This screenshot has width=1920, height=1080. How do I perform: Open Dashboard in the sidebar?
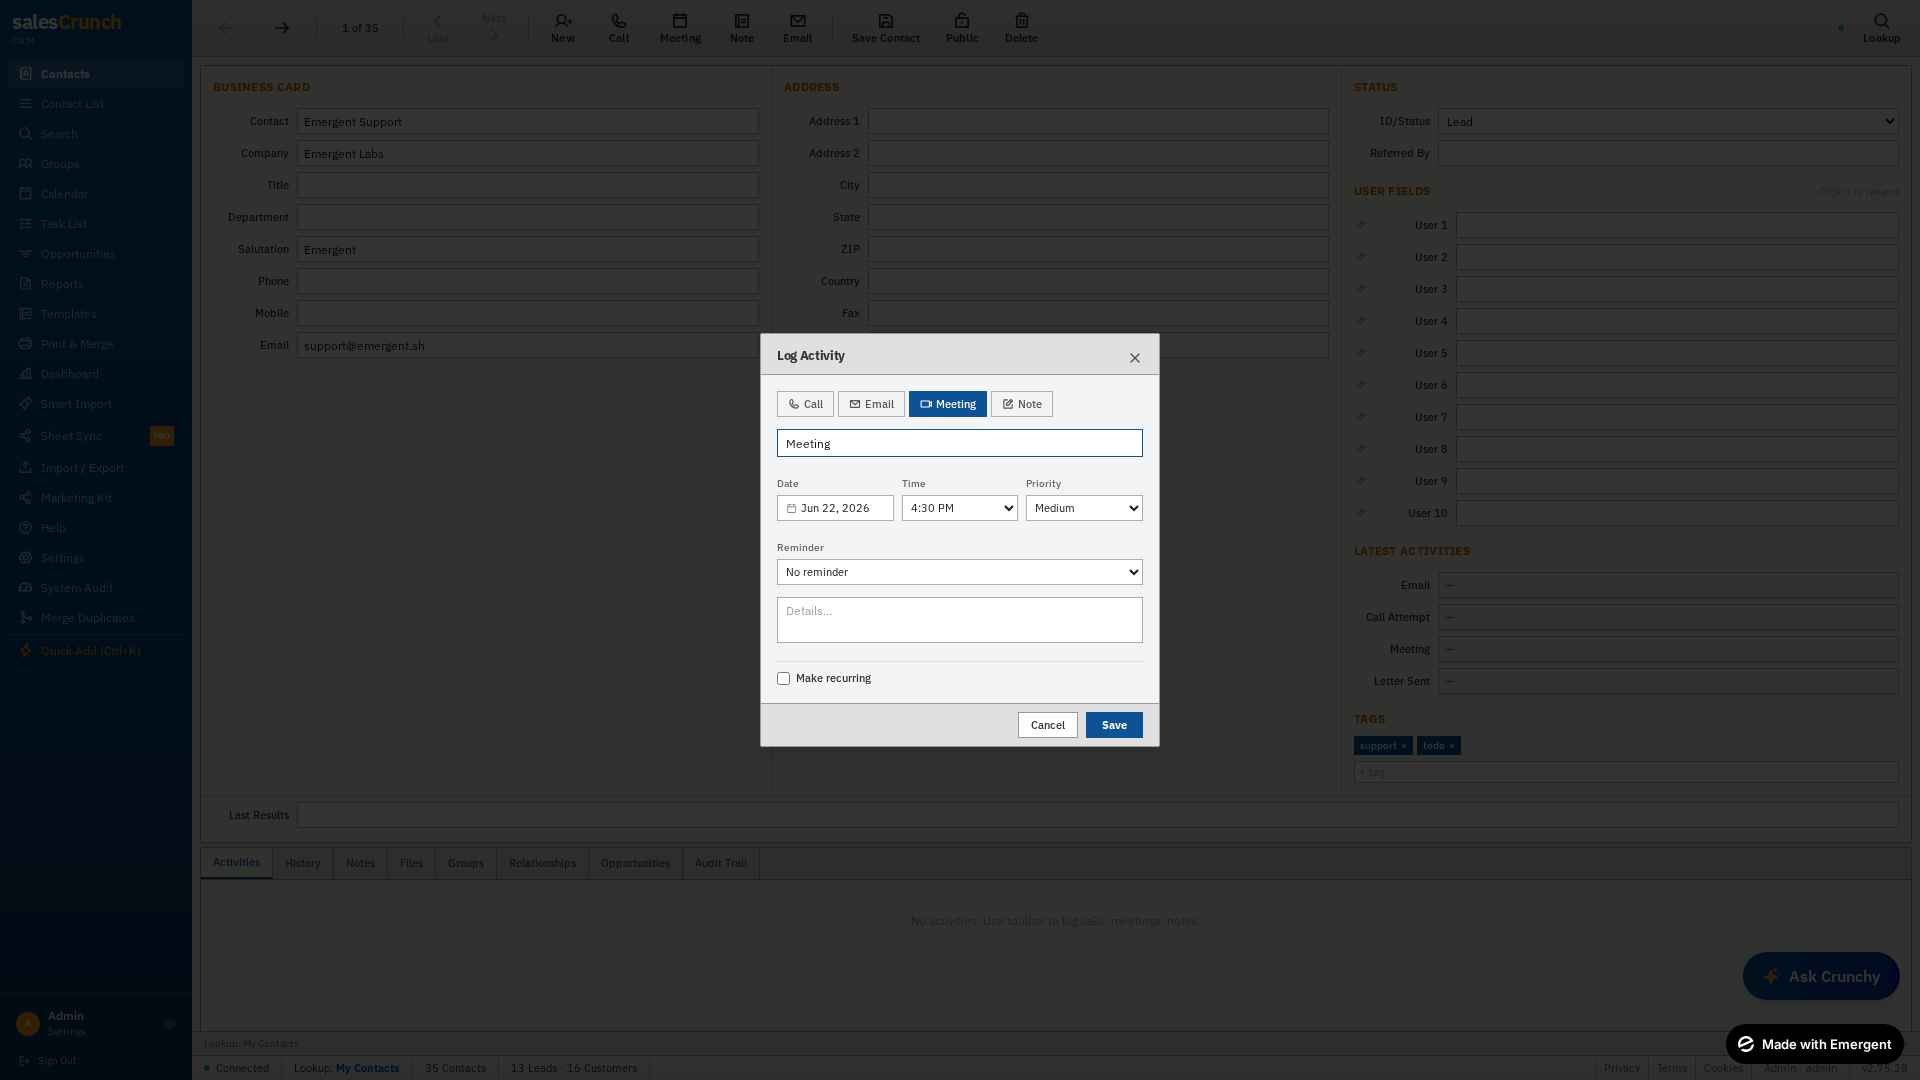(x=96, y=374)
